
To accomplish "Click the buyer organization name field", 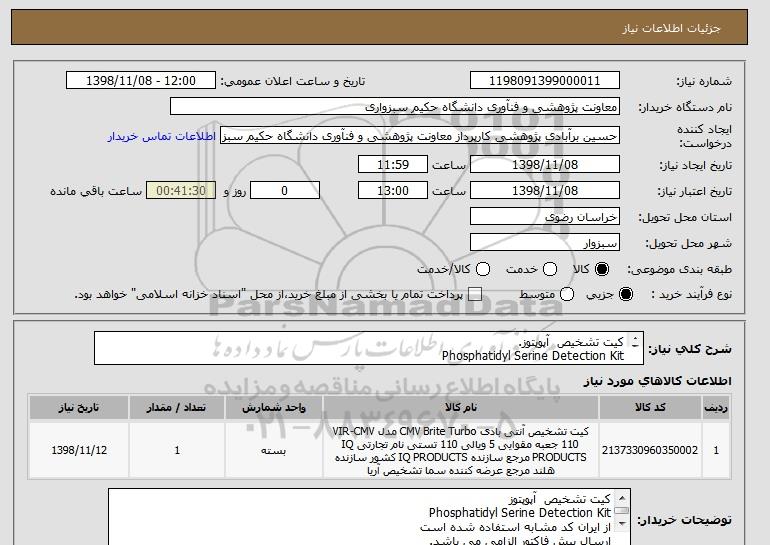I will tap(395, 107).
